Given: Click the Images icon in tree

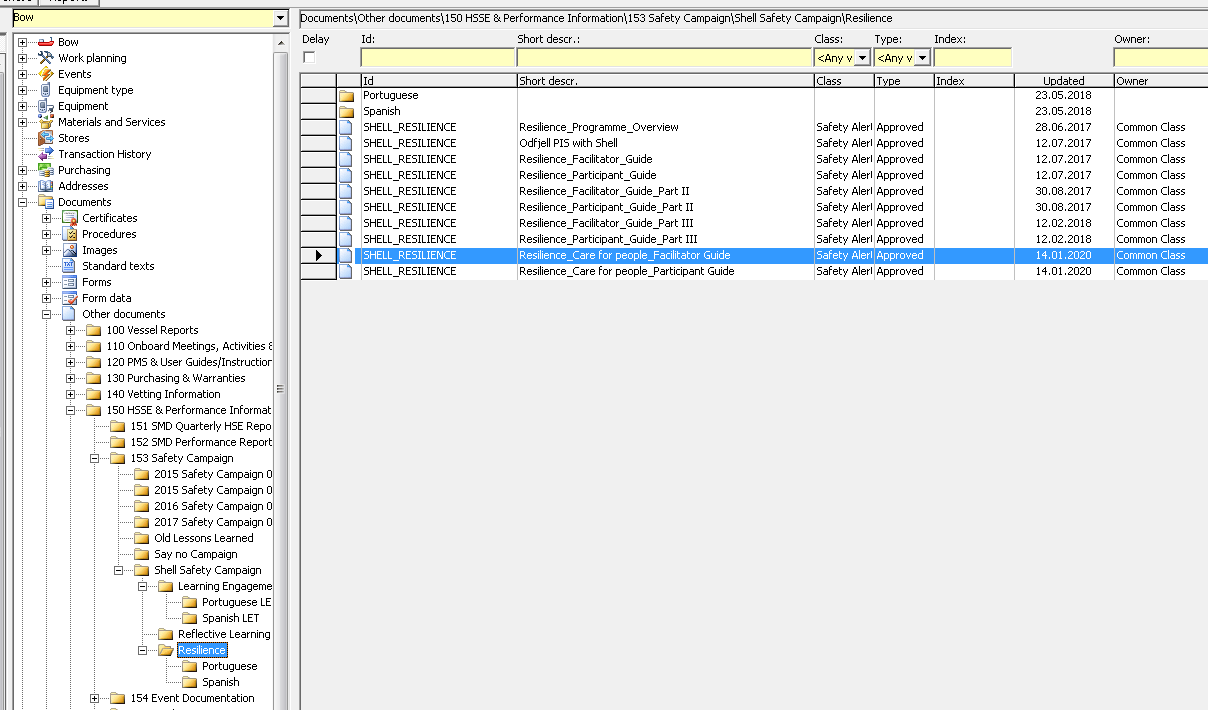Looking at the screenshot, I should click(x=69, y=250).
